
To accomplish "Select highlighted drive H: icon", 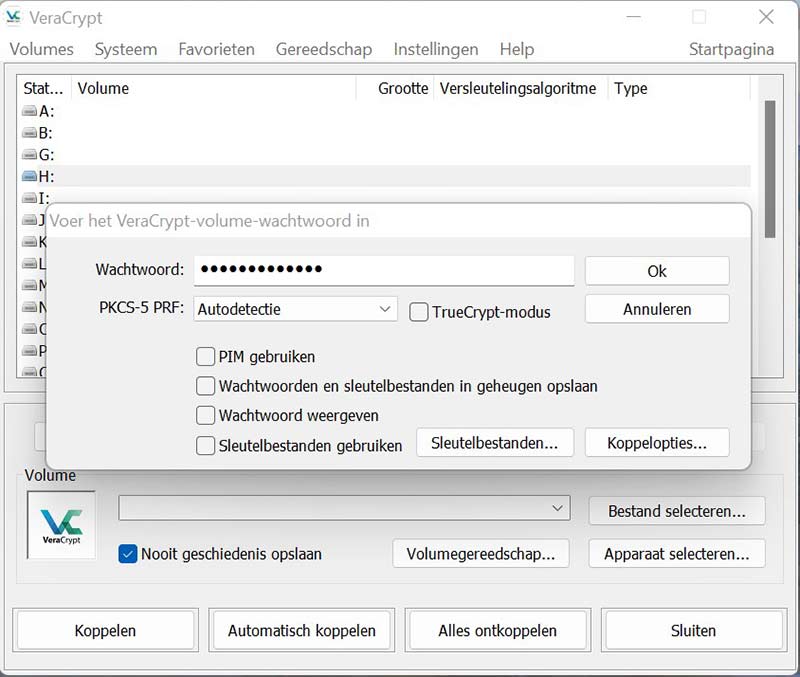I will coord(30,176).
